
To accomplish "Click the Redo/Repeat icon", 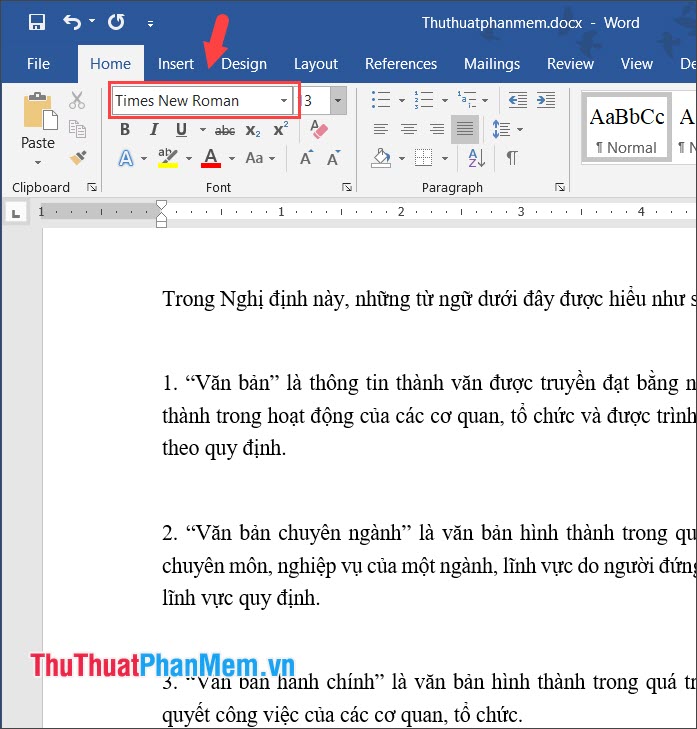I will point(116,22).
